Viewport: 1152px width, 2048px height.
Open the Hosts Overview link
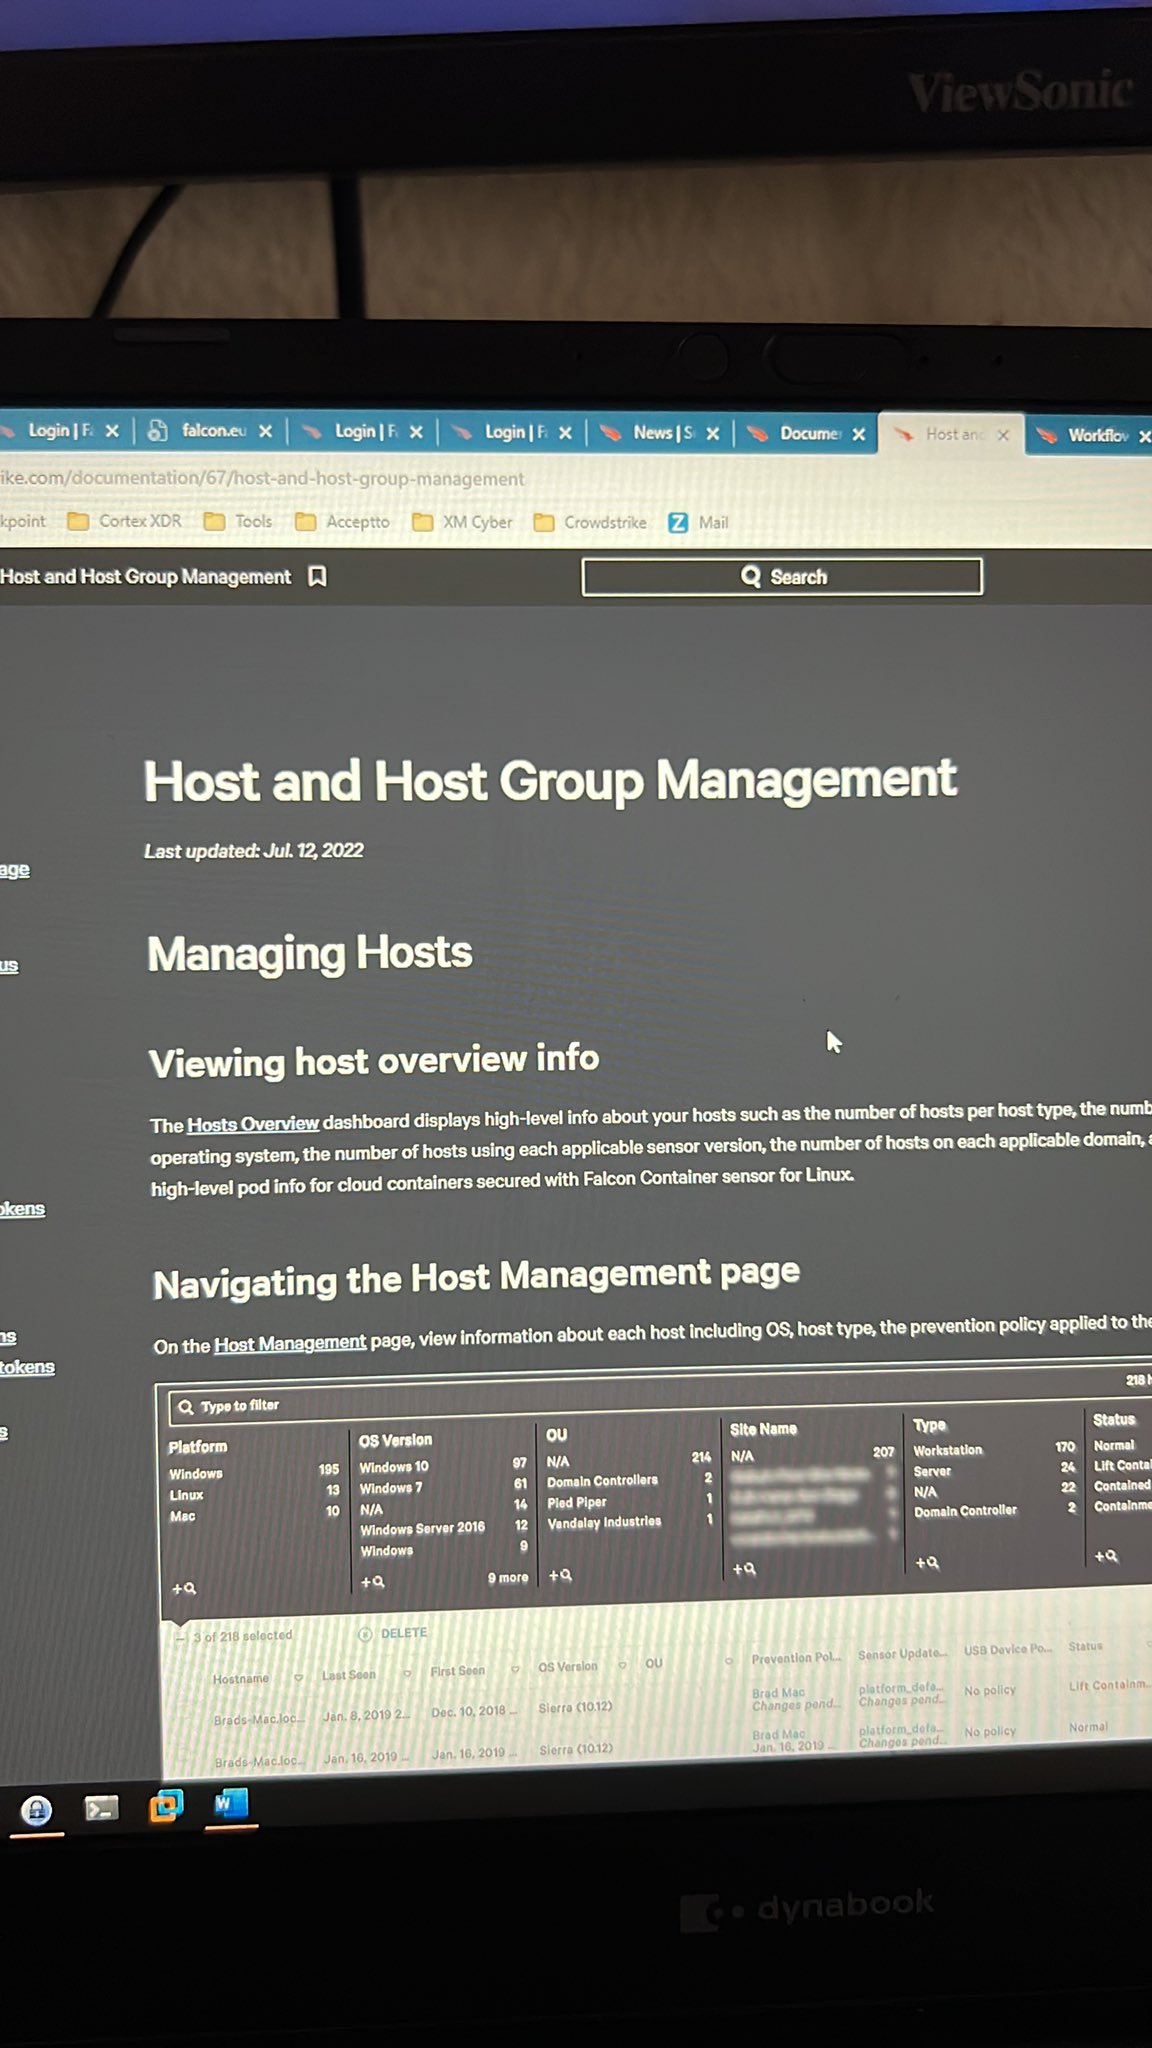(253, 1124)
